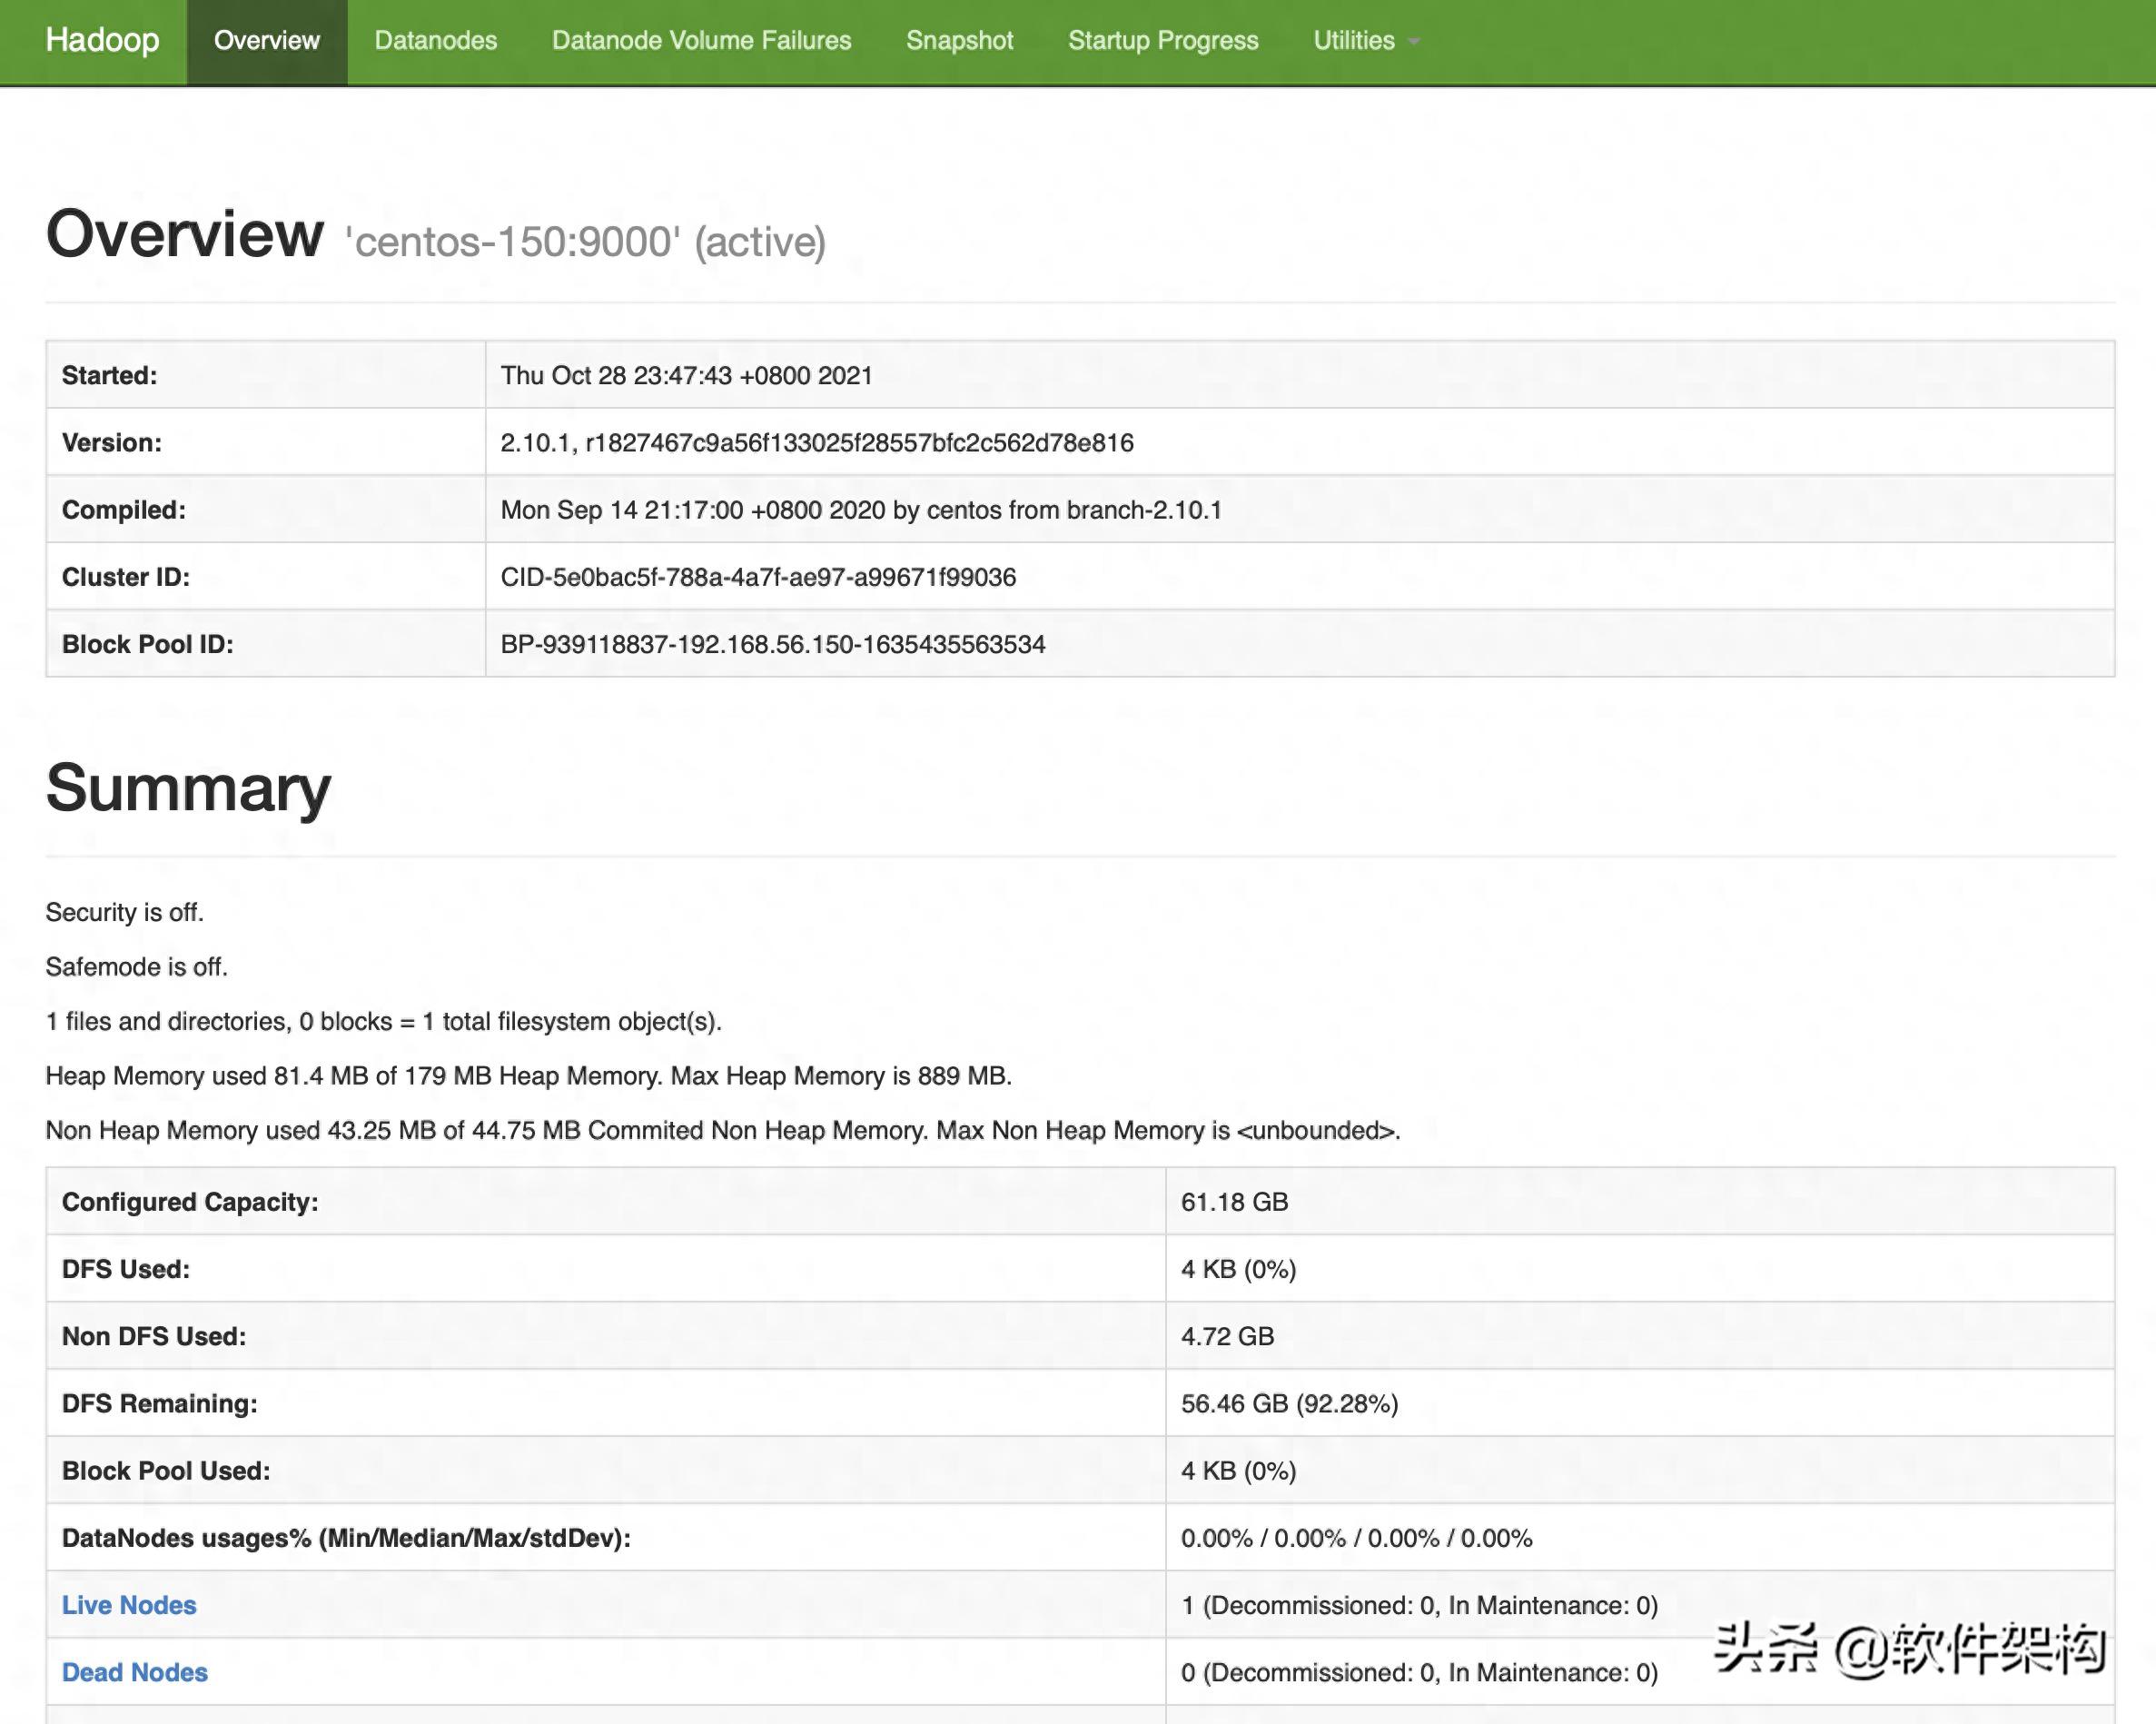Click the 'Started:' row label
Image resolution: width=2156 pixels, height=1724 pixels.
tap(110, 375)
